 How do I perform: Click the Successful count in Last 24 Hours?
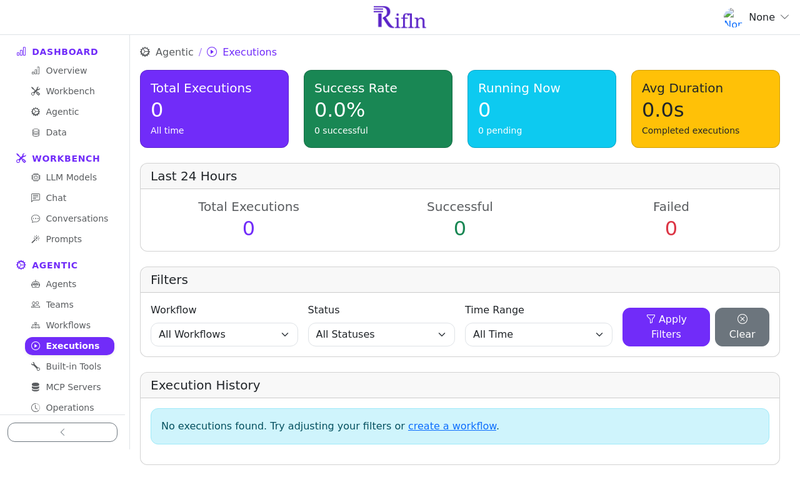[x=460, y=228]
